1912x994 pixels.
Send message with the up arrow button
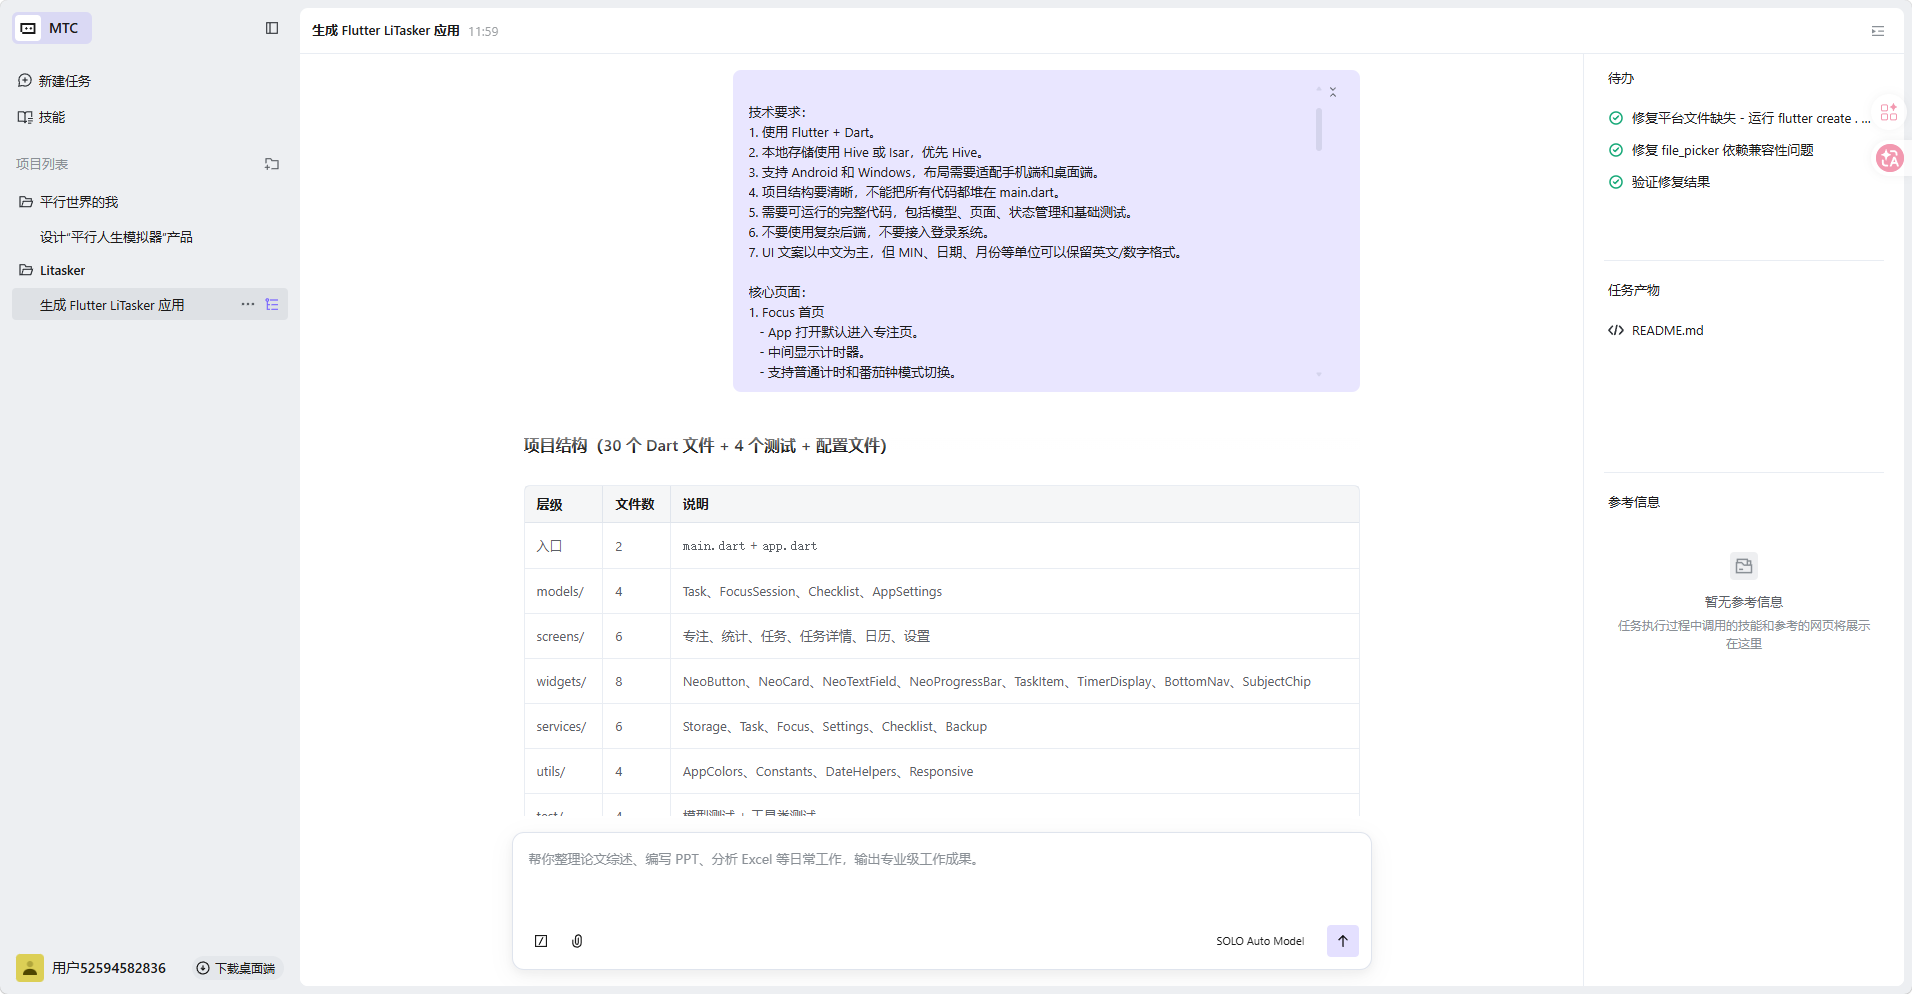pos(1342,941)
